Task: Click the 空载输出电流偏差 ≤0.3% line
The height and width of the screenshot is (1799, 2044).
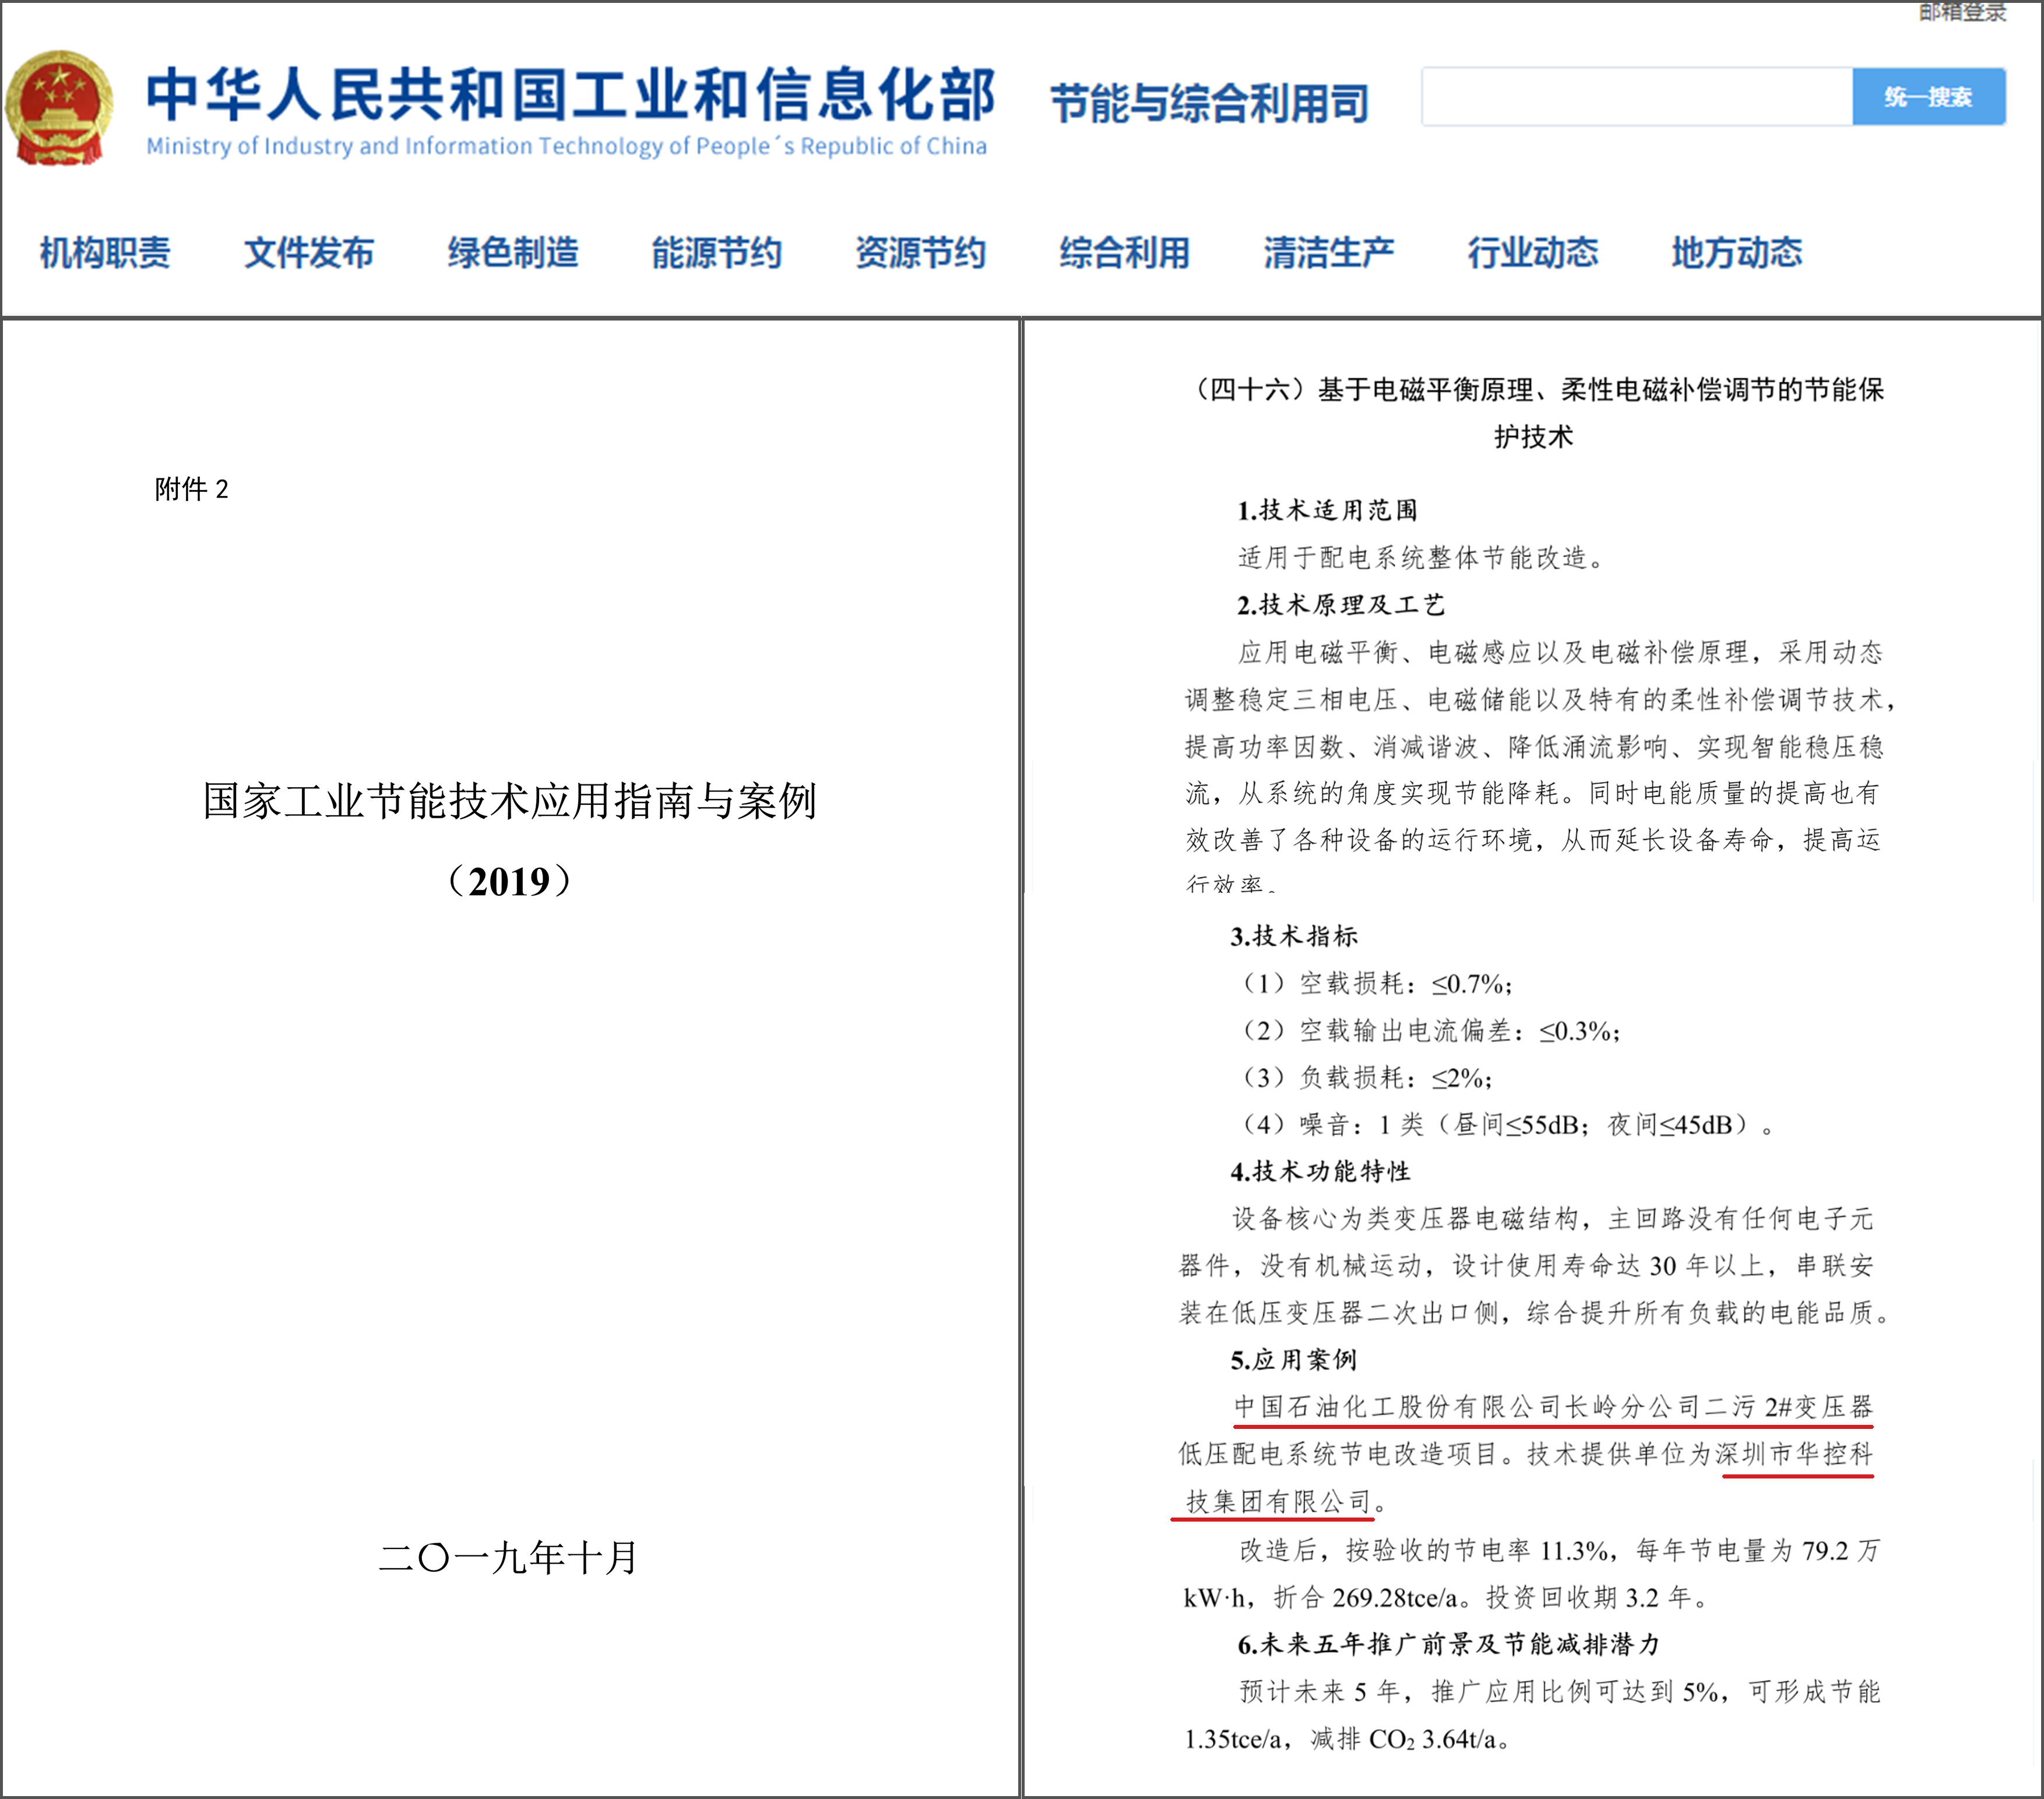Action: 1429,1031
